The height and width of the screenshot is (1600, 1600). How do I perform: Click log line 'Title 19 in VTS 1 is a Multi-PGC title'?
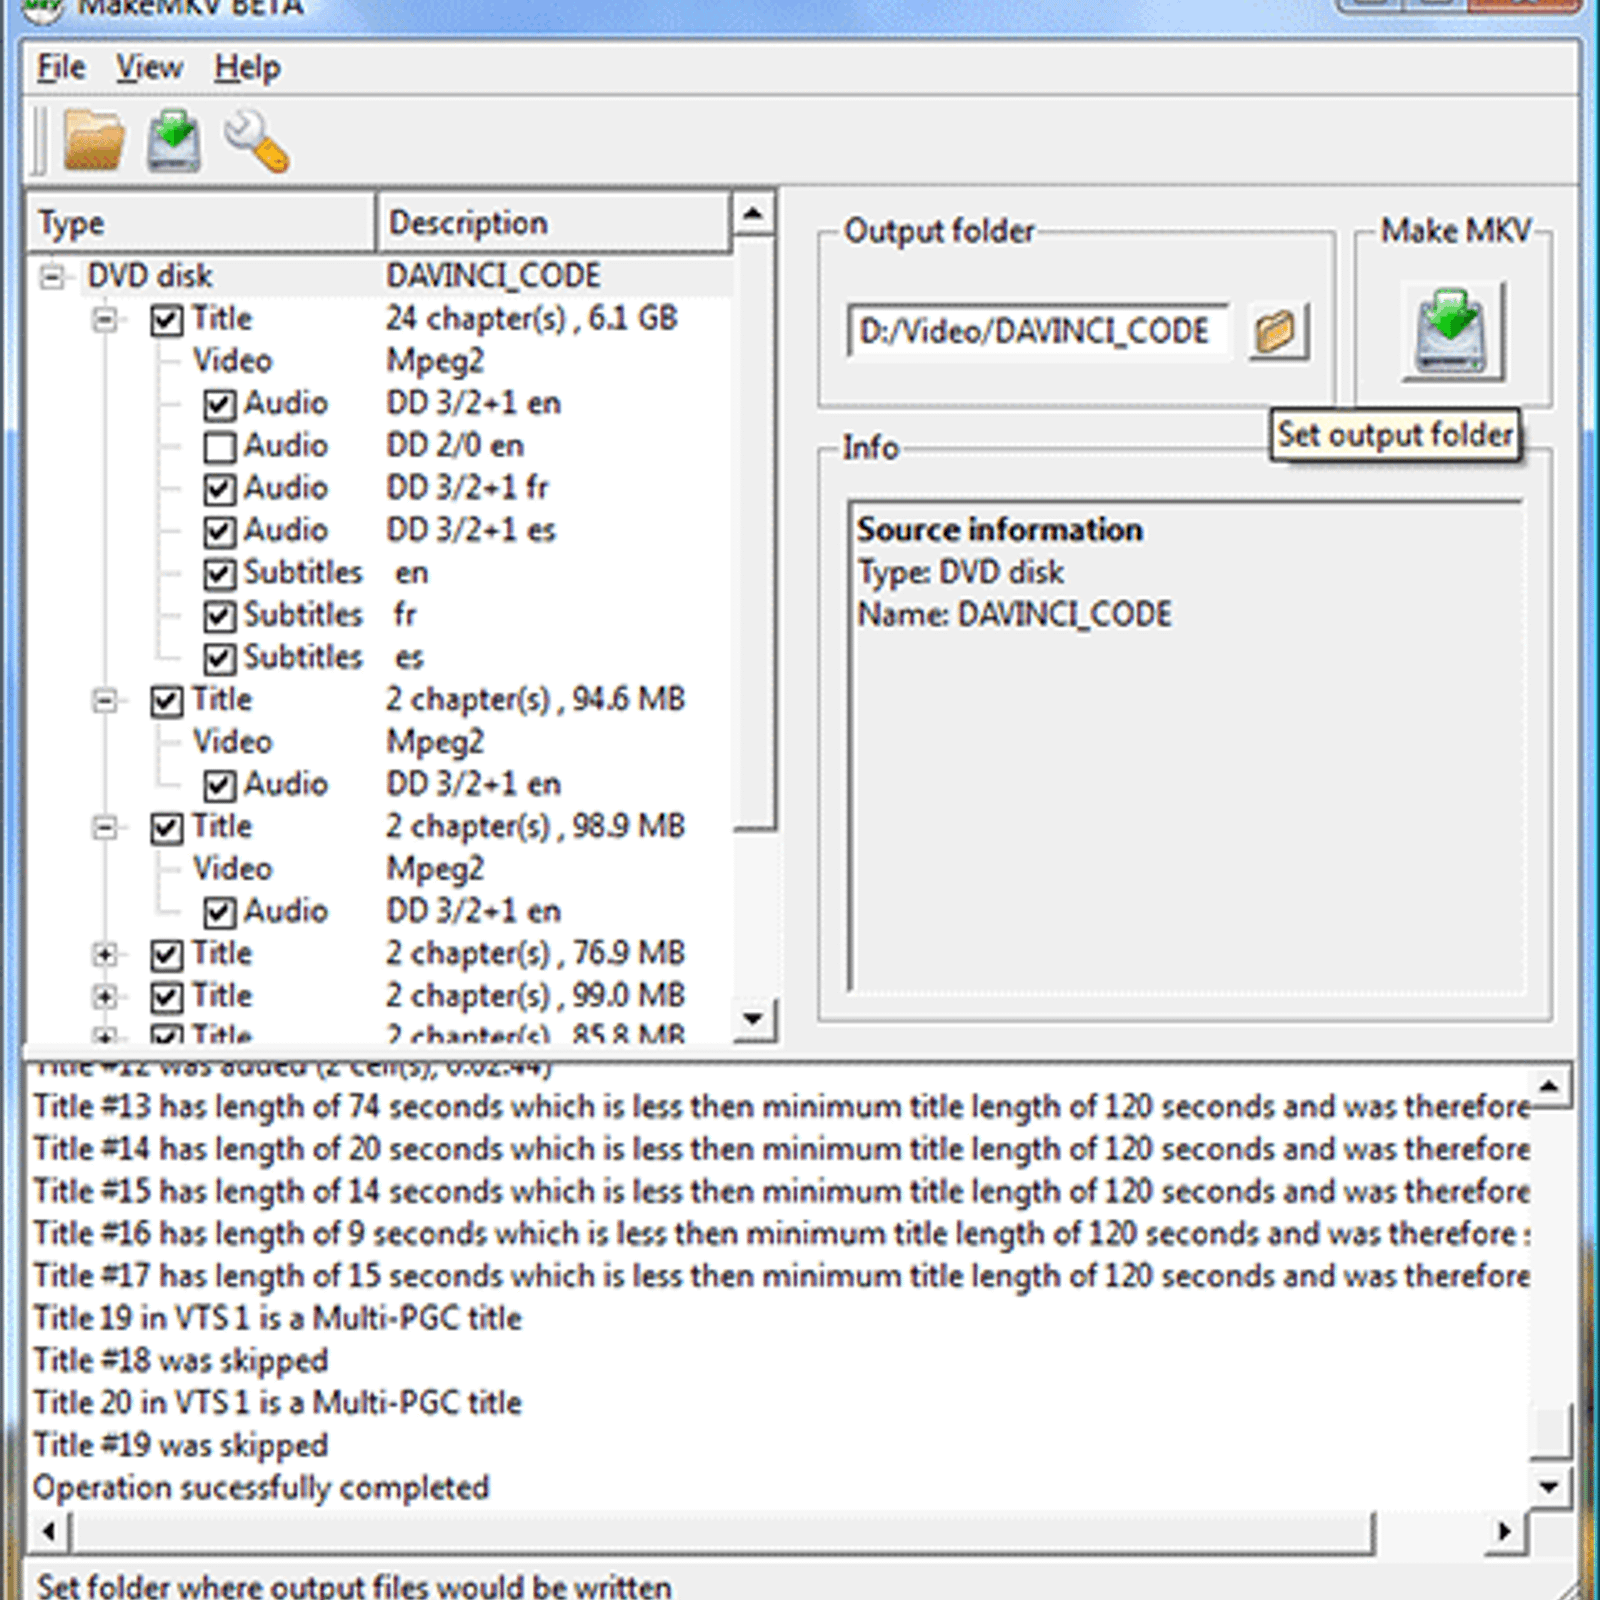[277, 1319]
